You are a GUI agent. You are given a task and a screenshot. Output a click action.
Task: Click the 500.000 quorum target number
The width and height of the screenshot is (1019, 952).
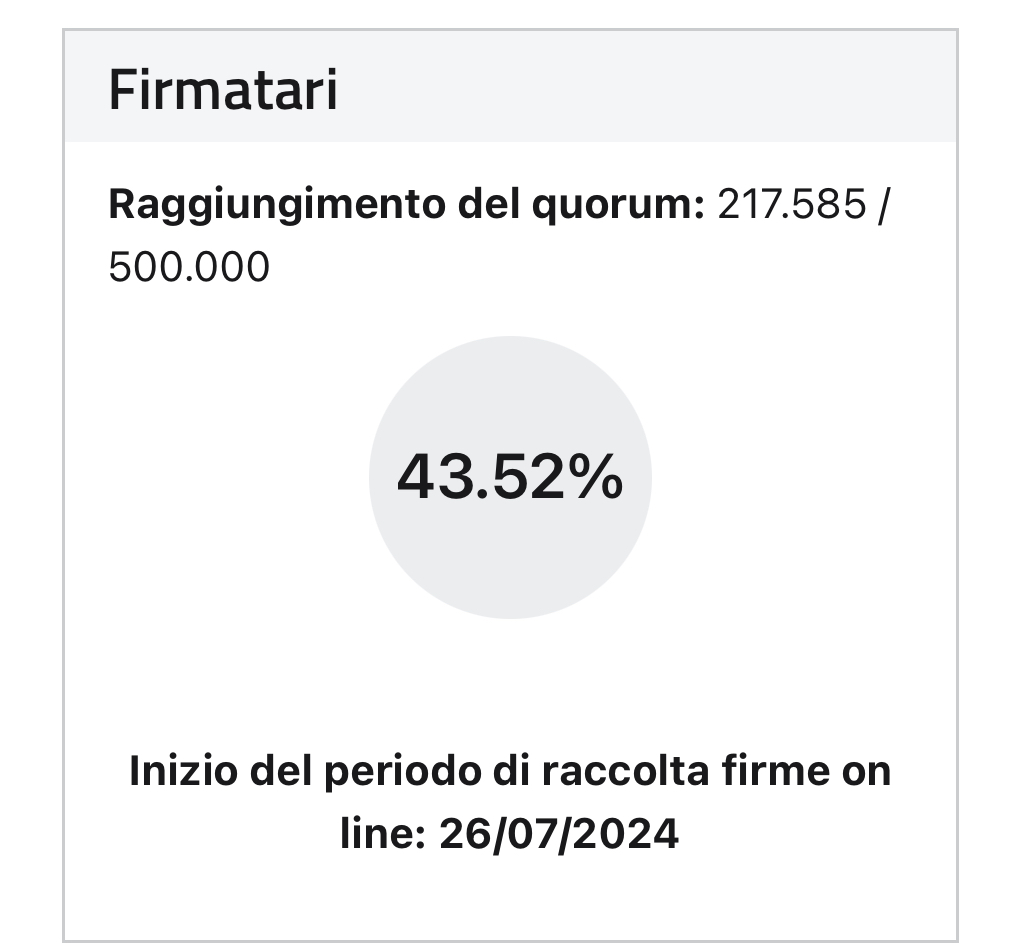click(189, 266)
